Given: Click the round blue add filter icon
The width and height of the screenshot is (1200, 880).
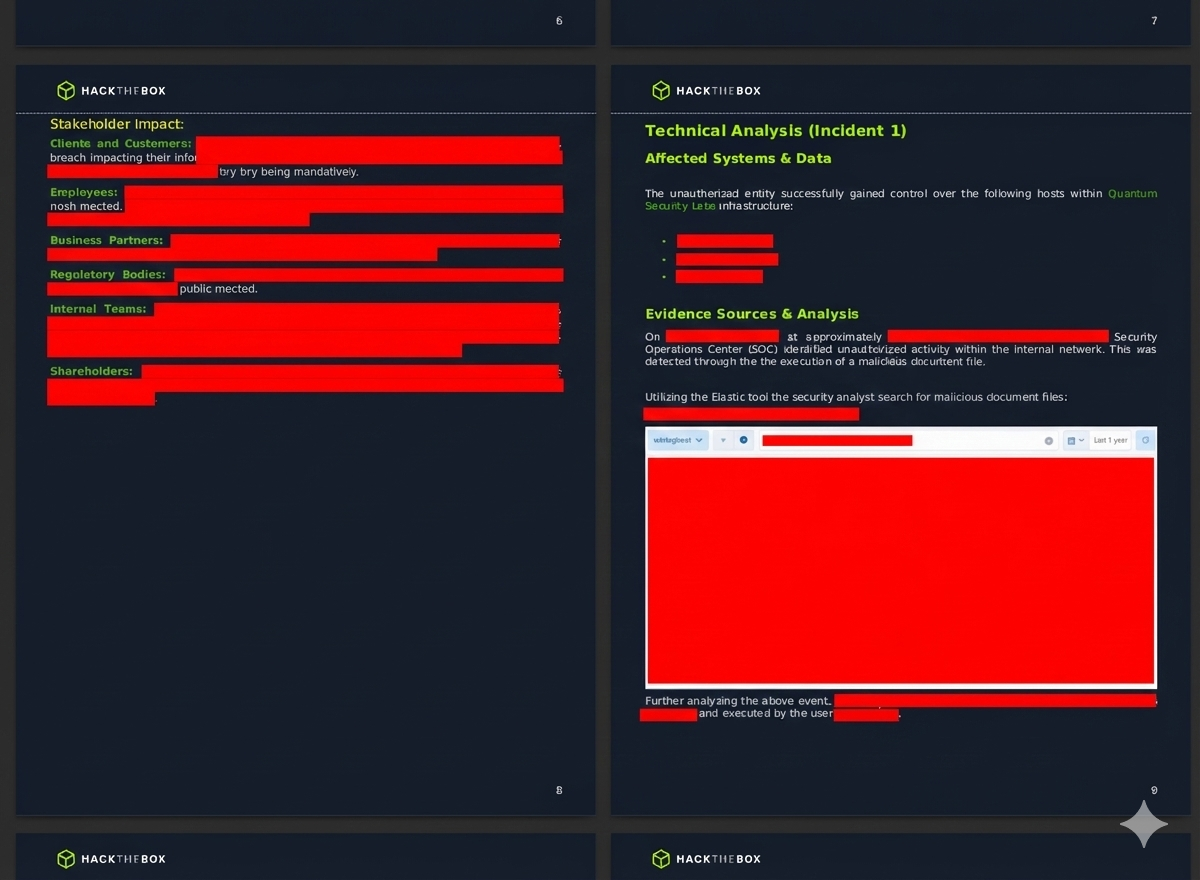Looking at the screenshot, I should pos(743,440).
